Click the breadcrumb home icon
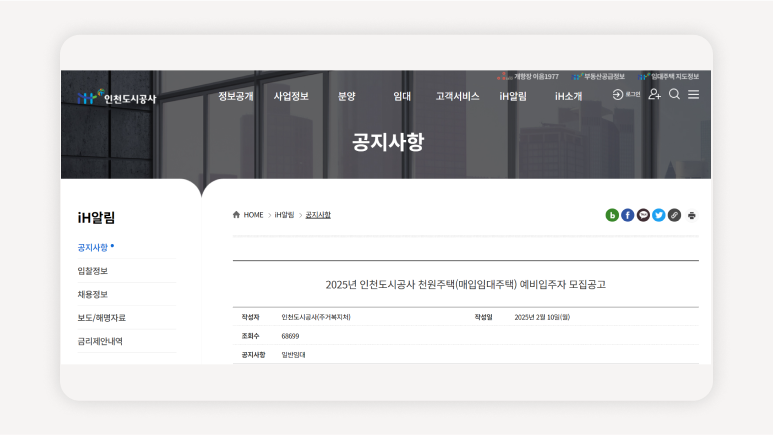Screen dimensions: 773x435 [x=236, y=215]
